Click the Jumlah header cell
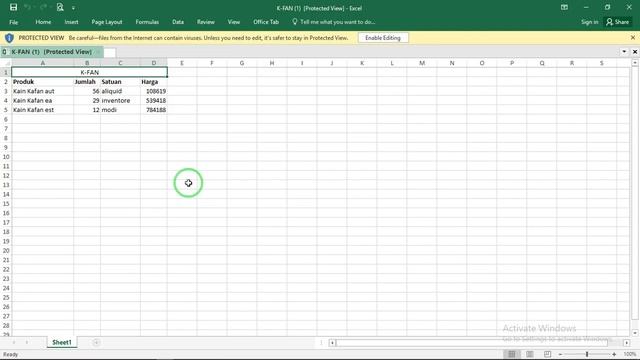 87,82
